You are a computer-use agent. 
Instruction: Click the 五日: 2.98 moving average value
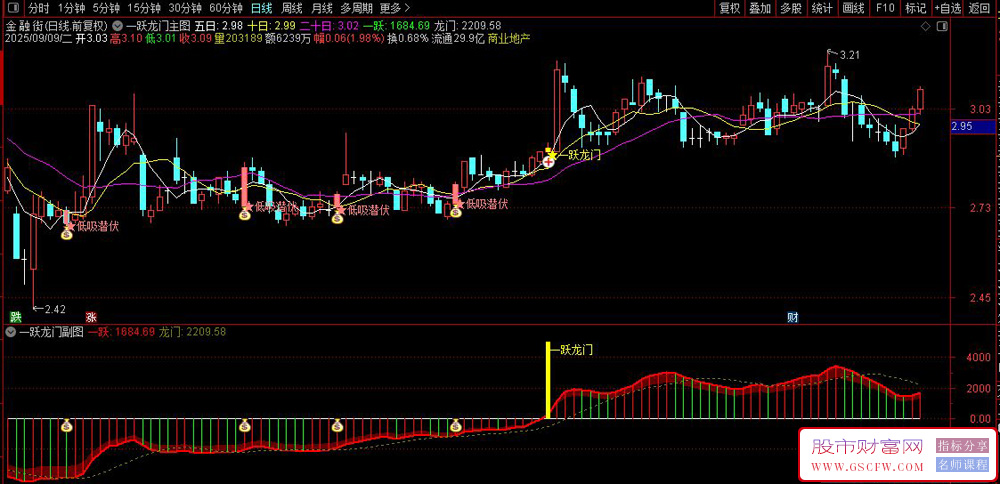coord(219,26)
